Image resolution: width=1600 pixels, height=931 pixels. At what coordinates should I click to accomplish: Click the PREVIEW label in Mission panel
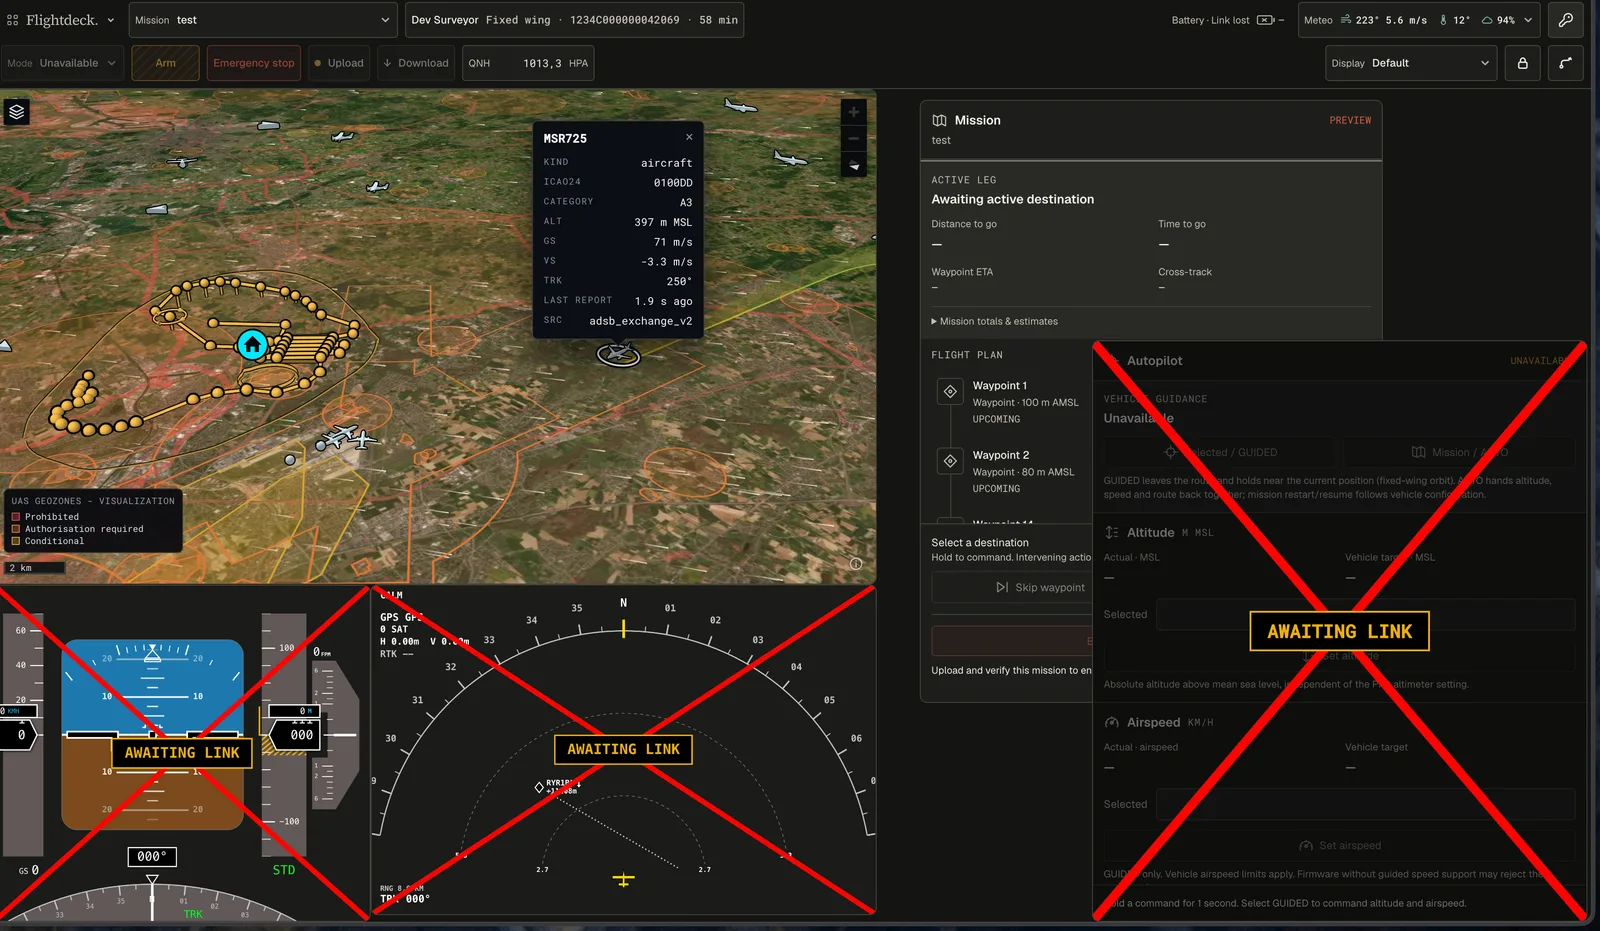point(1350,120)
